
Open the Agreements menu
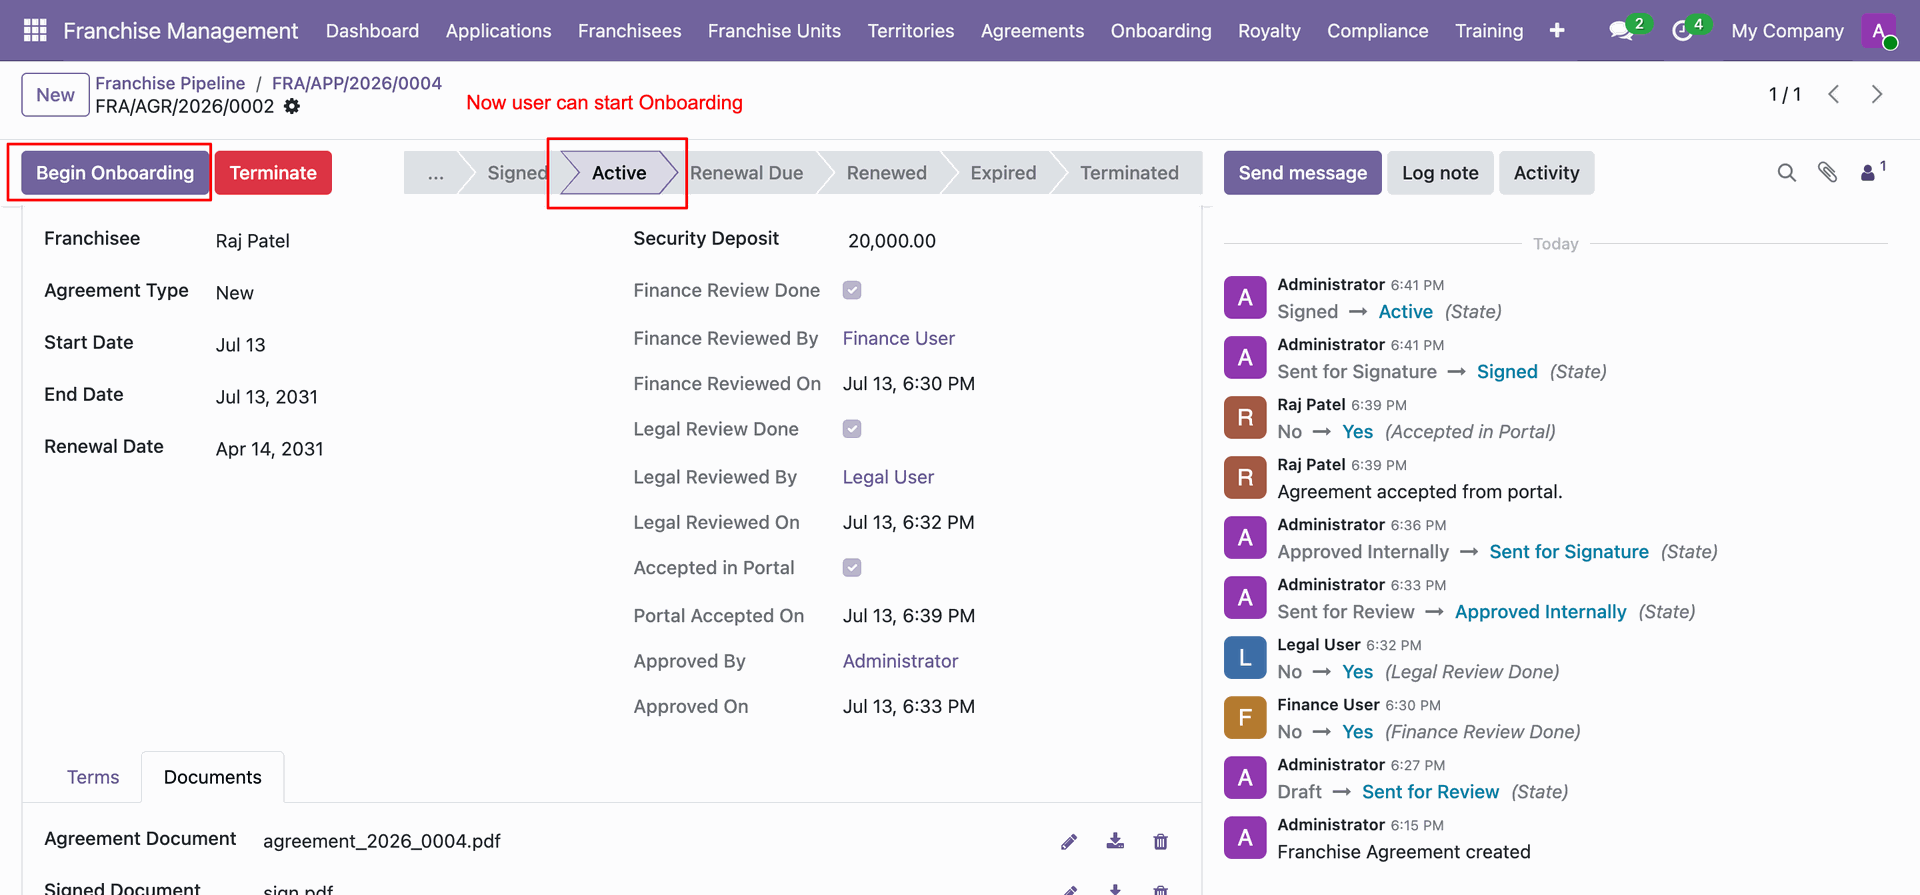1032,31
